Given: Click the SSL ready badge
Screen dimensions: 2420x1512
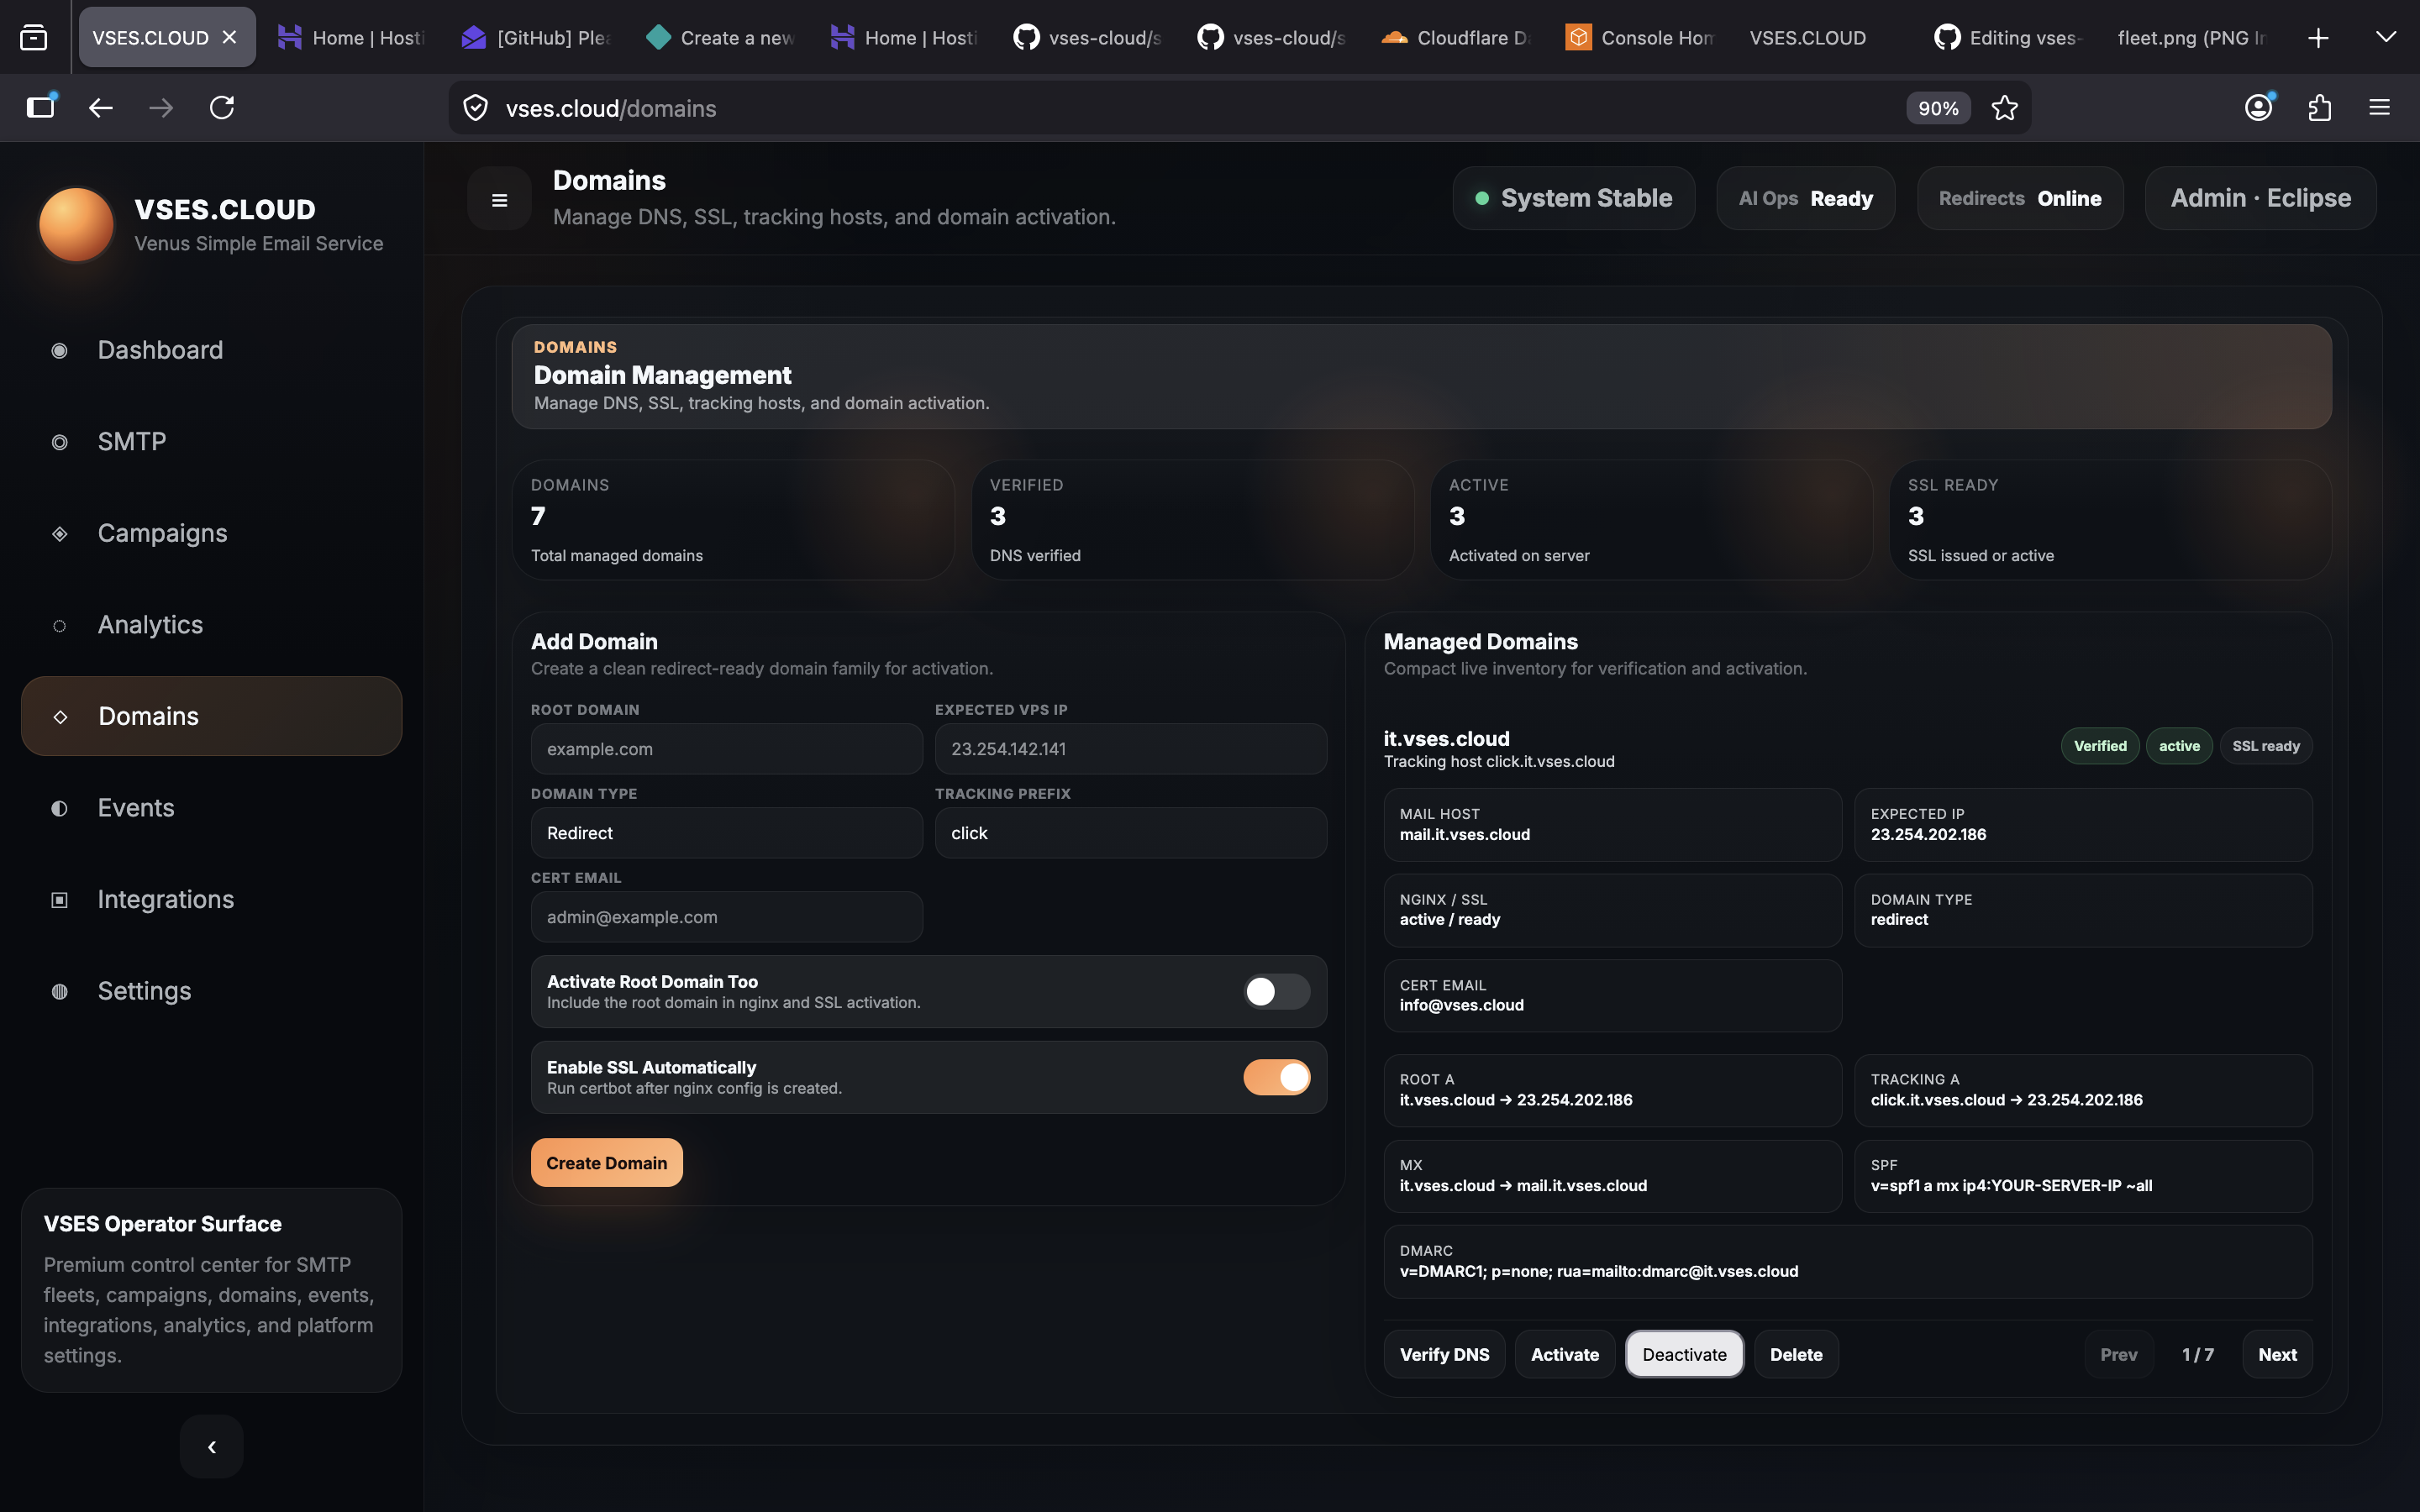Looking at the screenshot, I should pyautogui.click(x=2266, y=746).
